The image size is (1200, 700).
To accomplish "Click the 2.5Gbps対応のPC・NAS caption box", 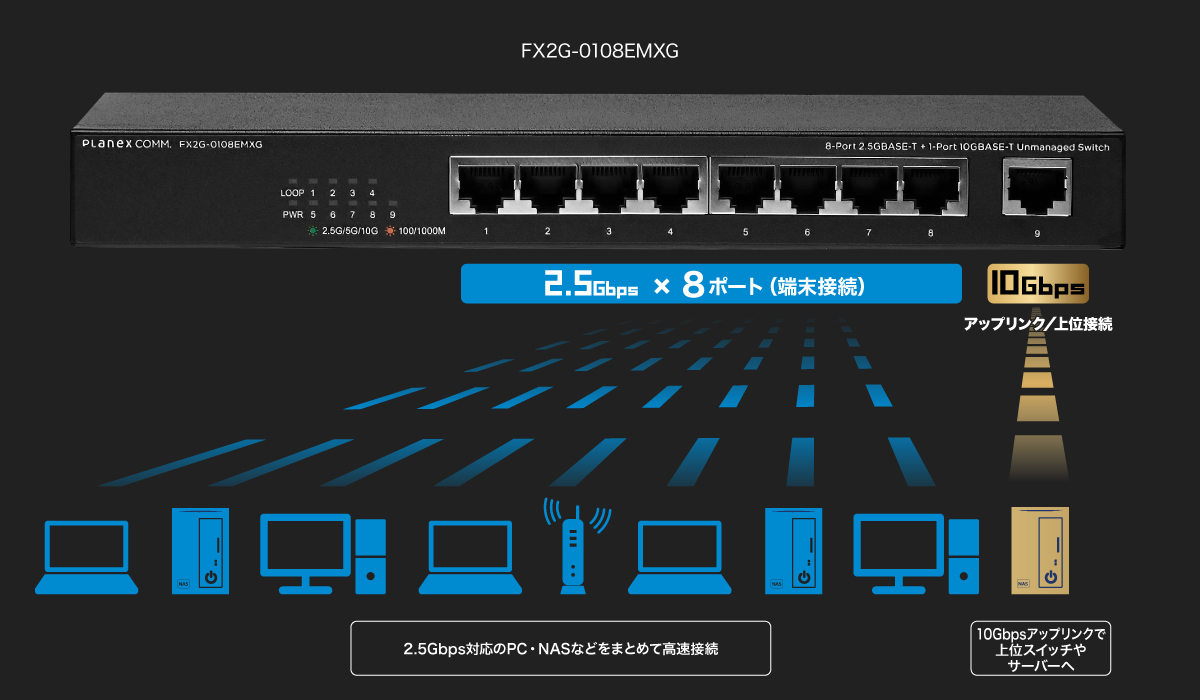I will click(560, 648).
